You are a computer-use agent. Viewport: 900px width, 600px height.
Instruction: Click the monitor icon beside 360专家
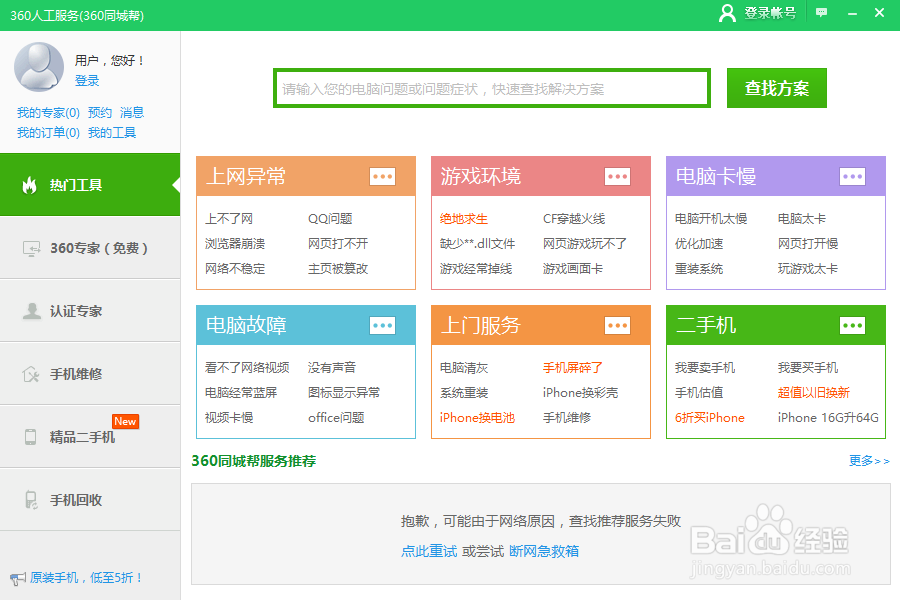tap(31, 248)
